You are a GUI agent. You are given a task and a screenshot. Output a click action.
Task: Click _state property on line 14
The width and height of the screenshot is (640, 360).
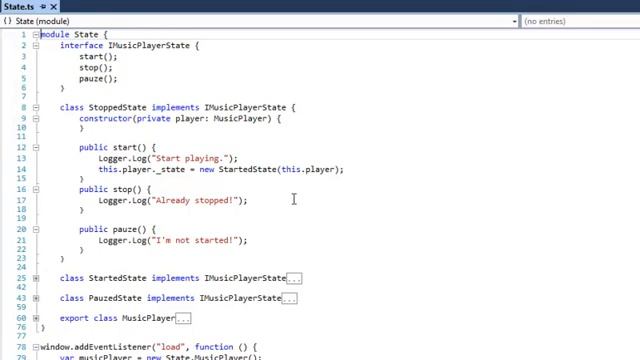(x=170, y=169)
